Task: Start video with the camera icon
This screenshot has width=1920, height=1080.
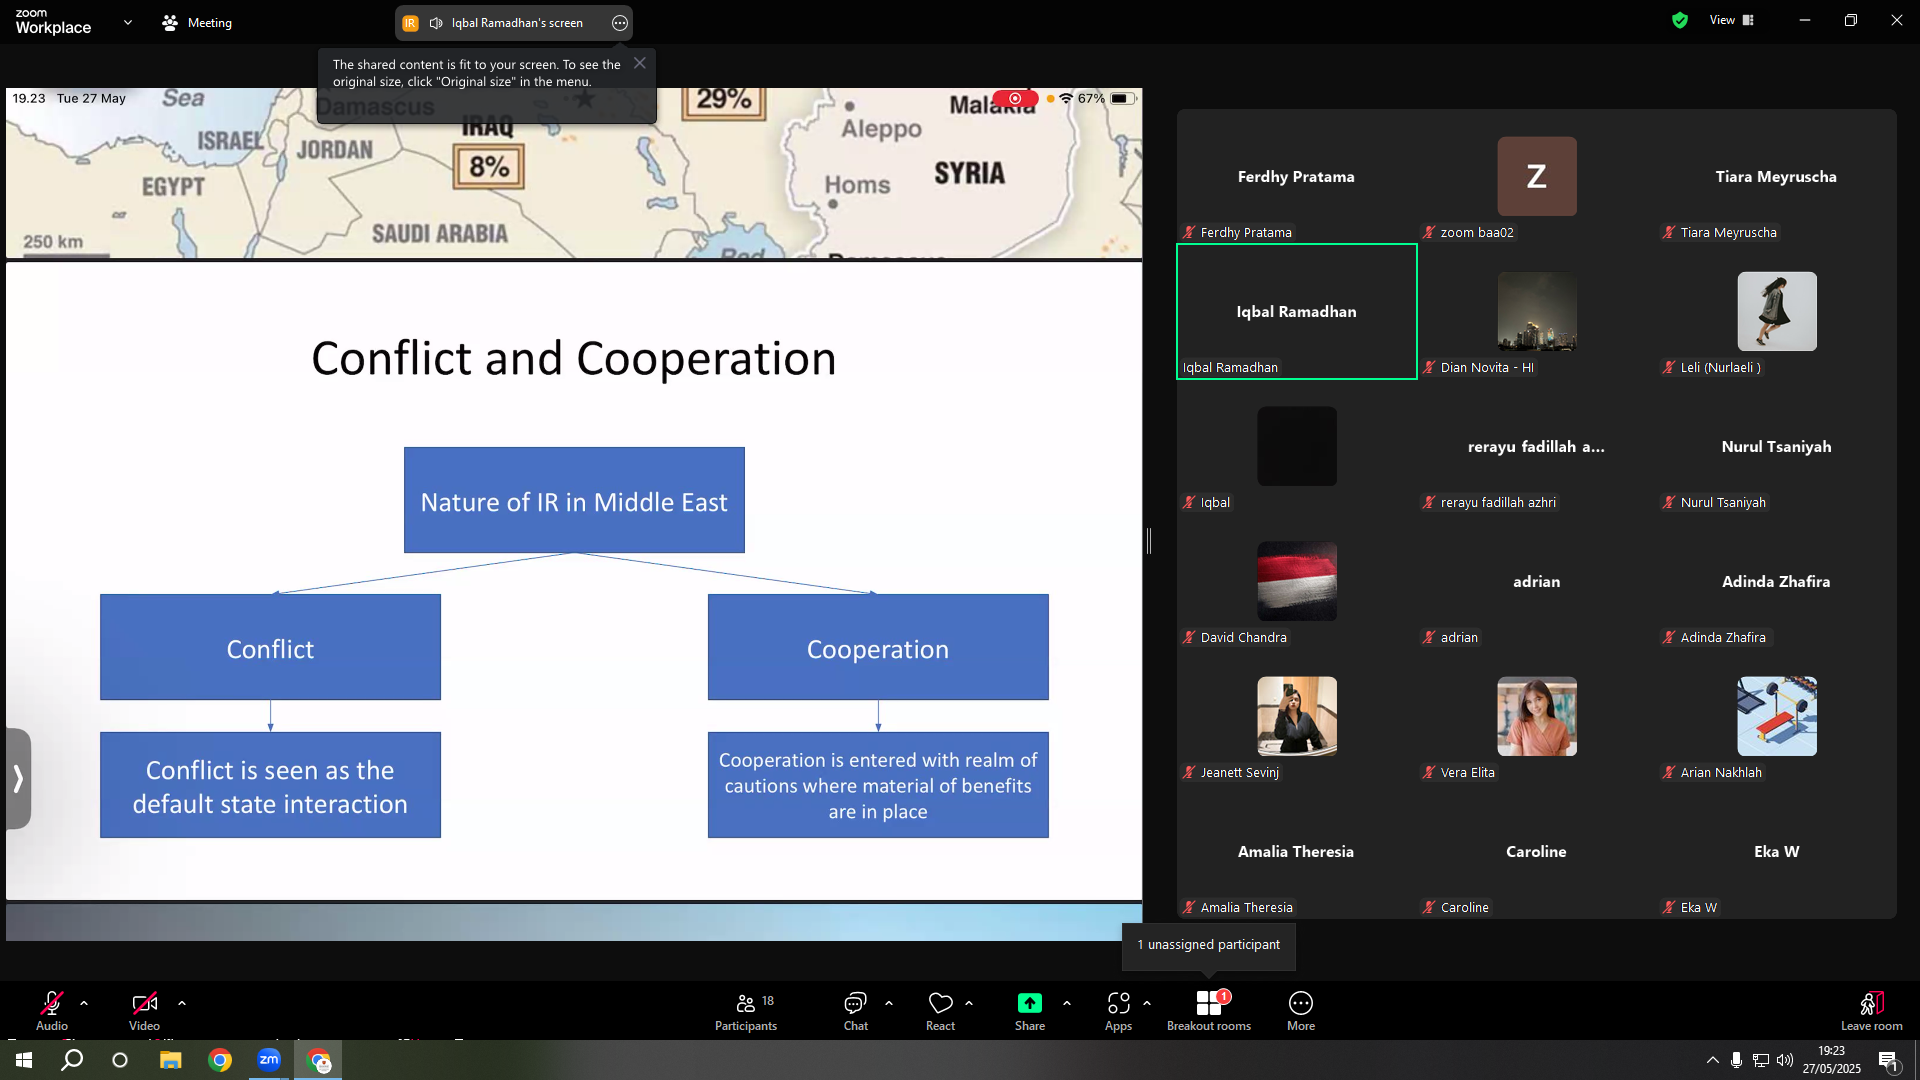Action: [x=144, y=1003]
